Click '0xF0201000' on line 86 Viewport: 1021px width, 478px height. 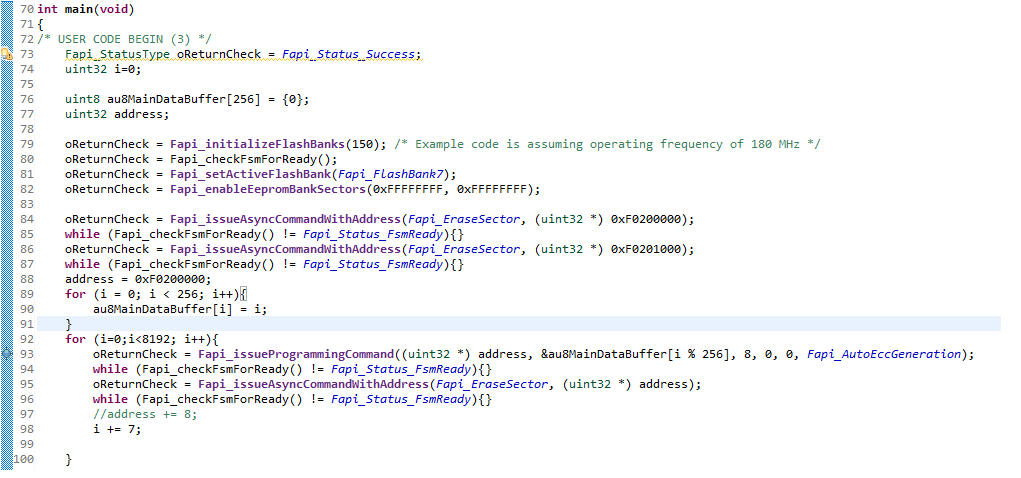point(646,249)
